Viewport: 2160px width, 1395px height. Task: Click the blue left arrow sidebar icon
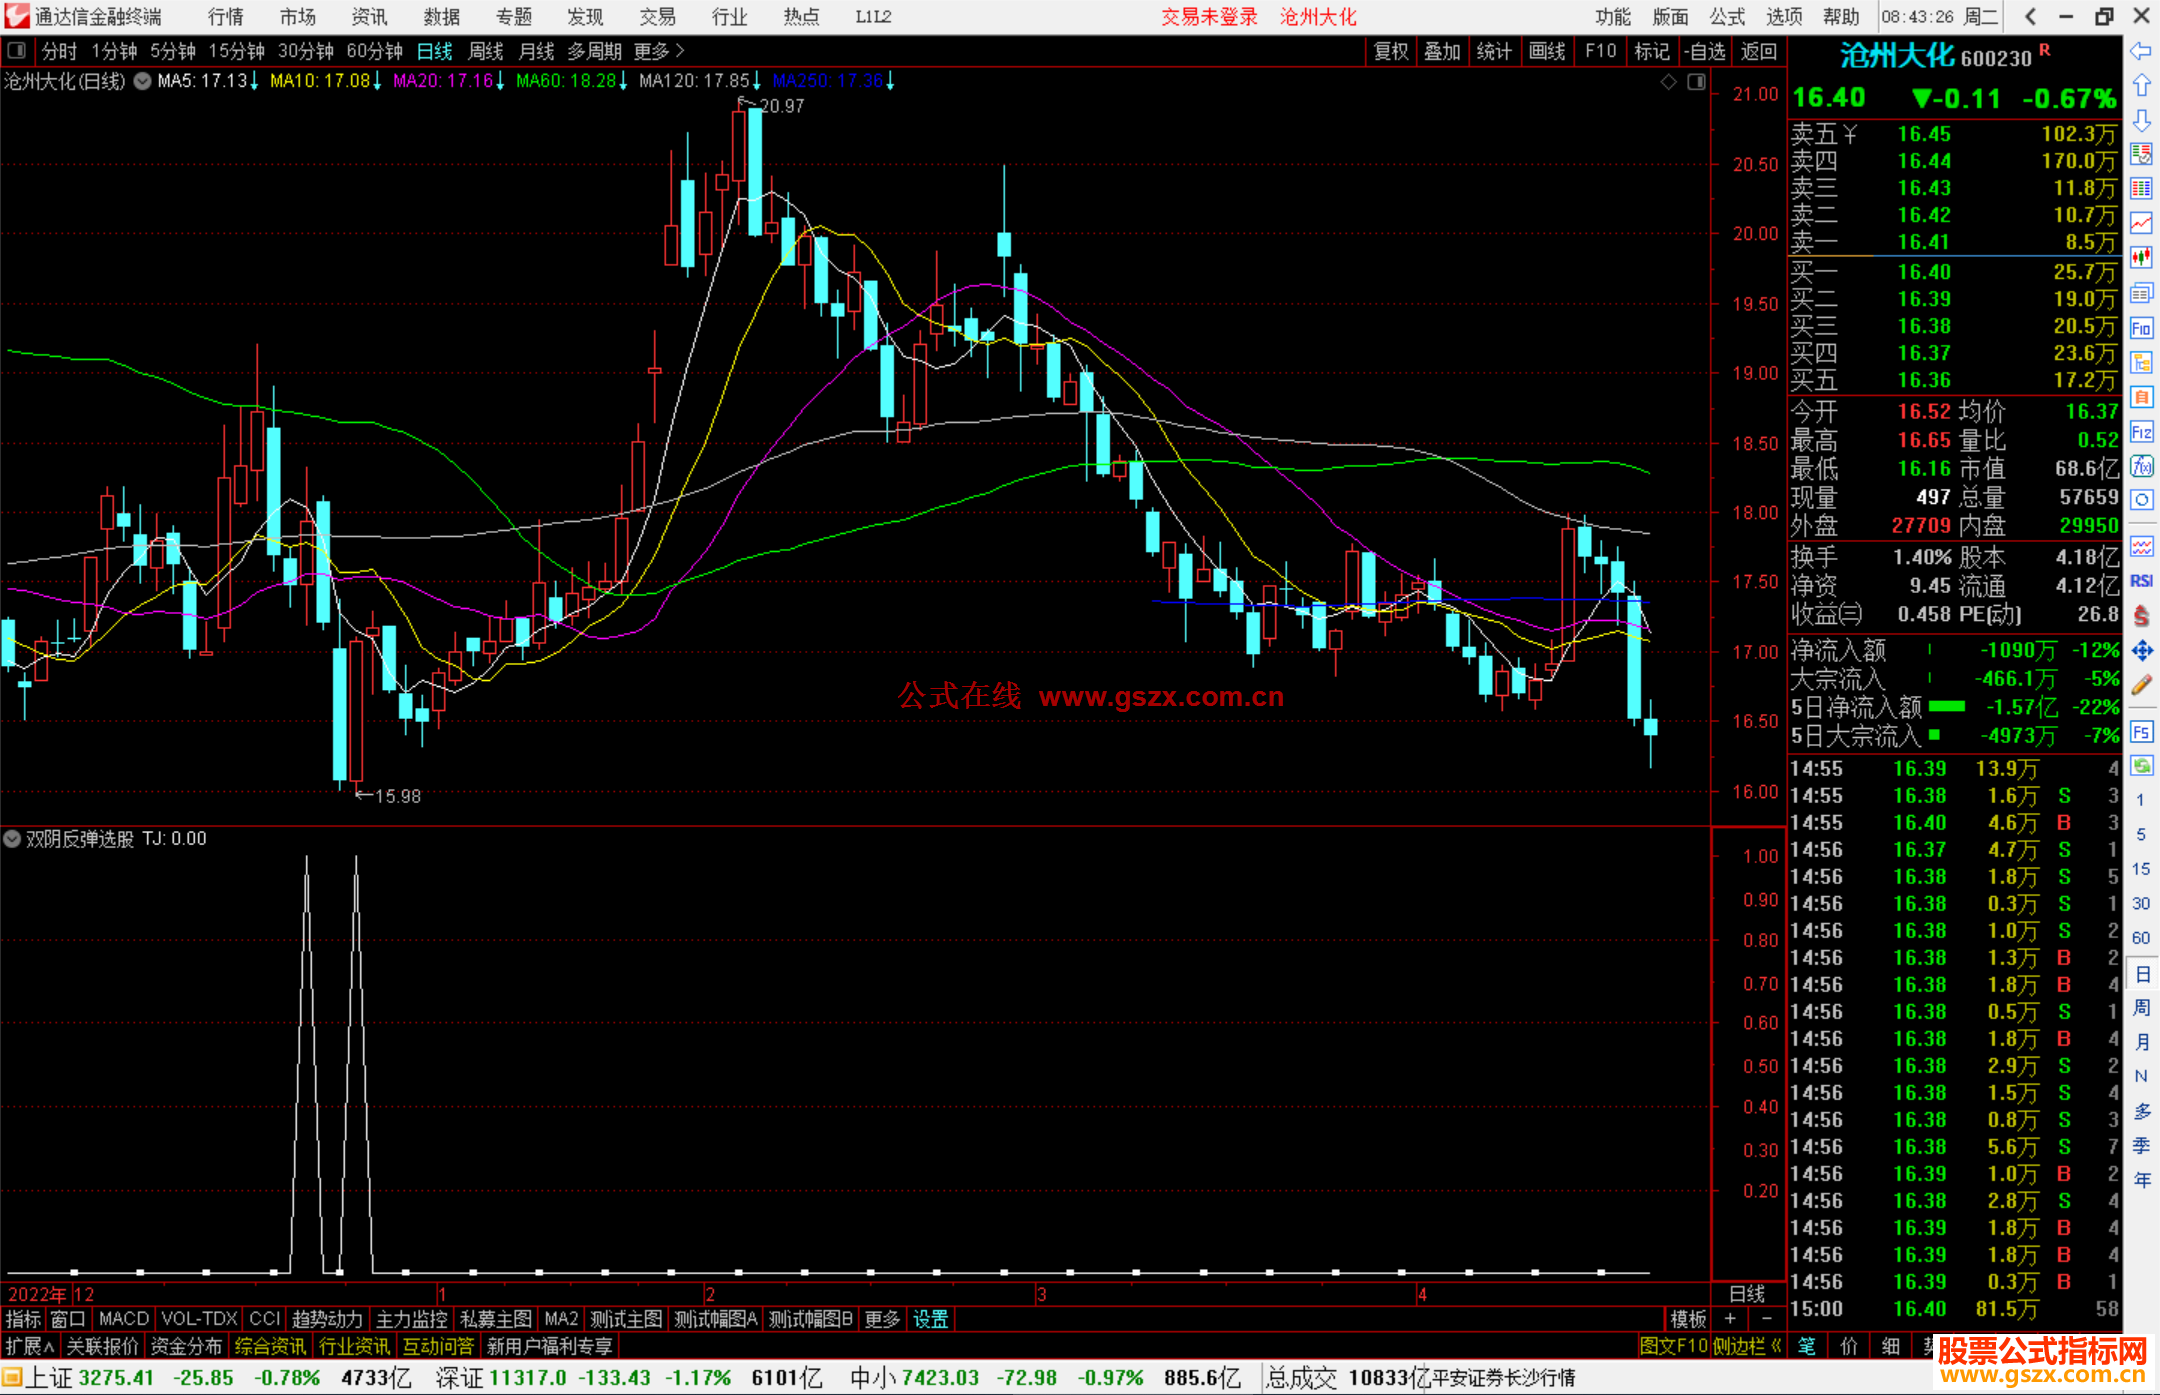tap(2141, 51)
